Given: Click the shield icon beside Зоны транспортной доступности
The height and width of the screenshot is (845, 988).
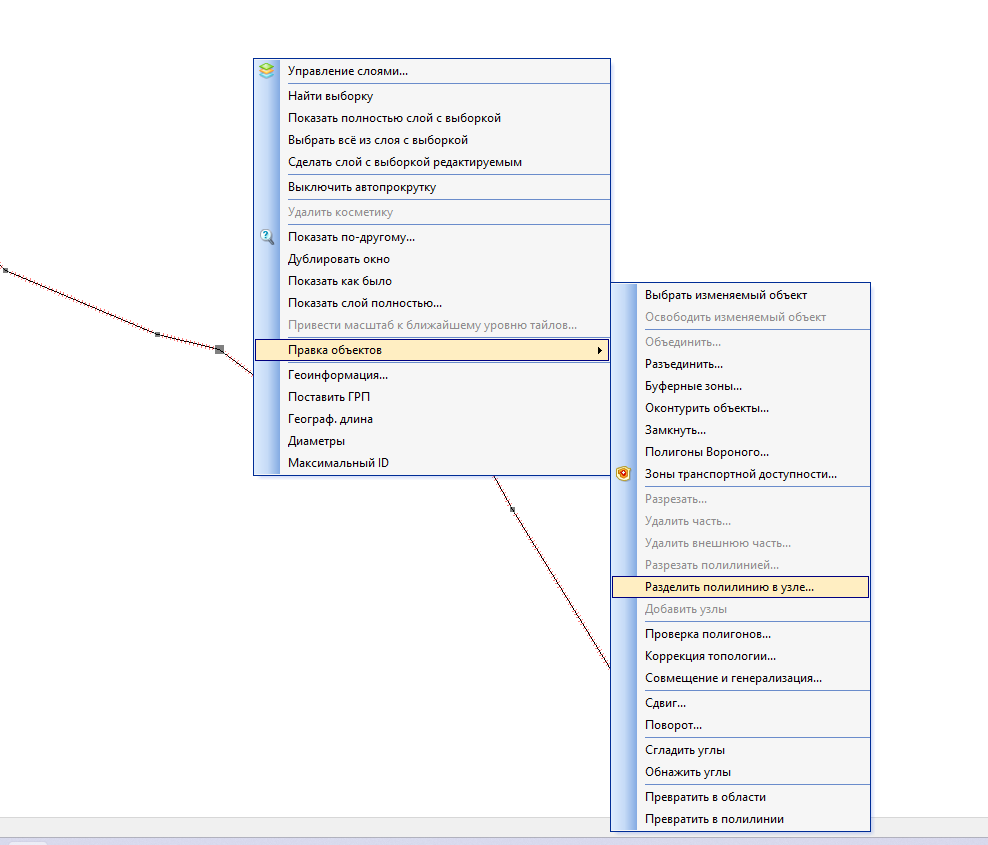Looking at the screenshot, I should point(624,474).
